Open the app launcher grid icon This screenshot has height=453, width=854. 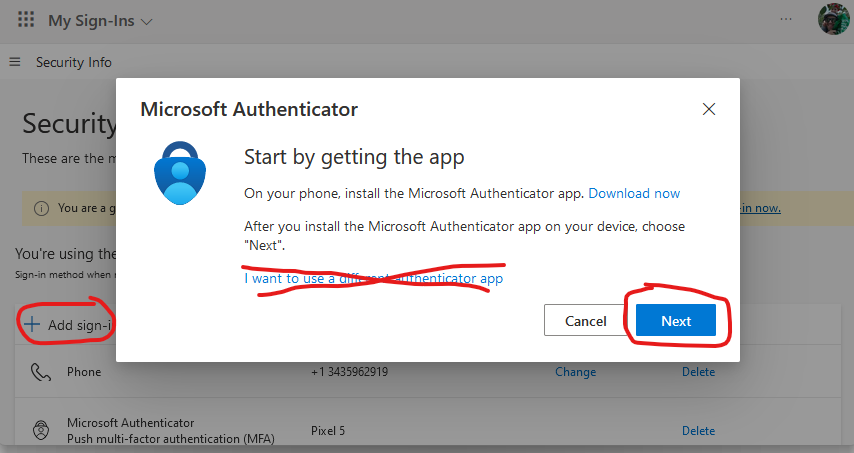coord(26,20)
